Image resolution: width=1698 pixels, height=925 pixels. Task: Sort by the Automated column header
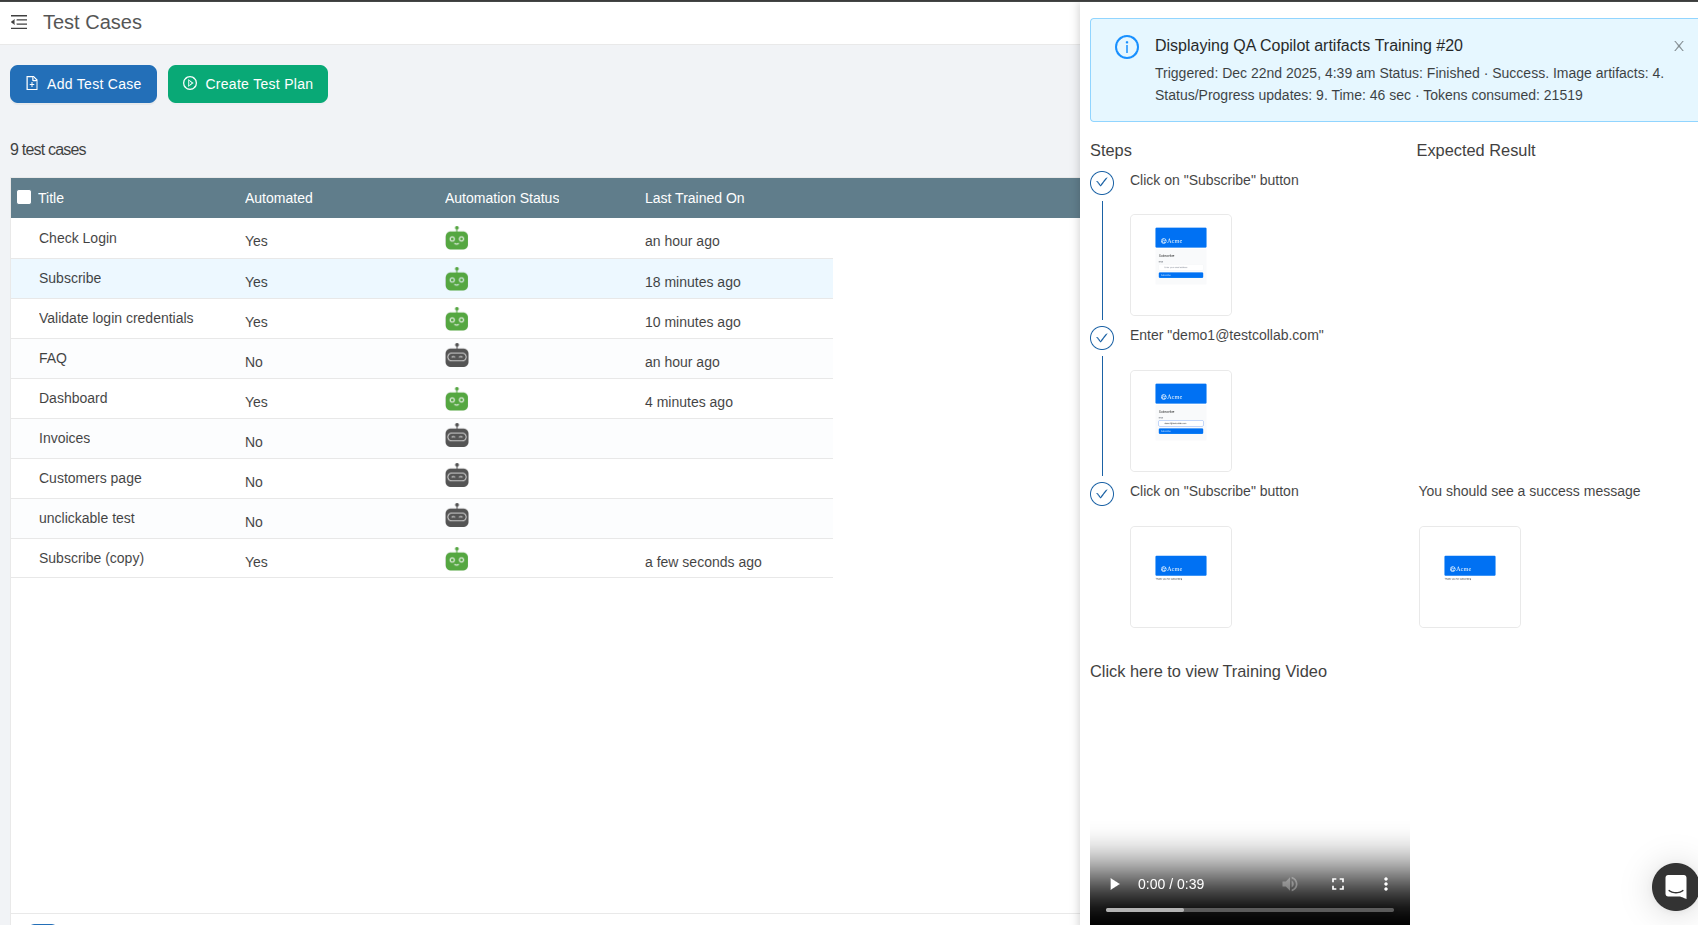click(x=279, y=198)
